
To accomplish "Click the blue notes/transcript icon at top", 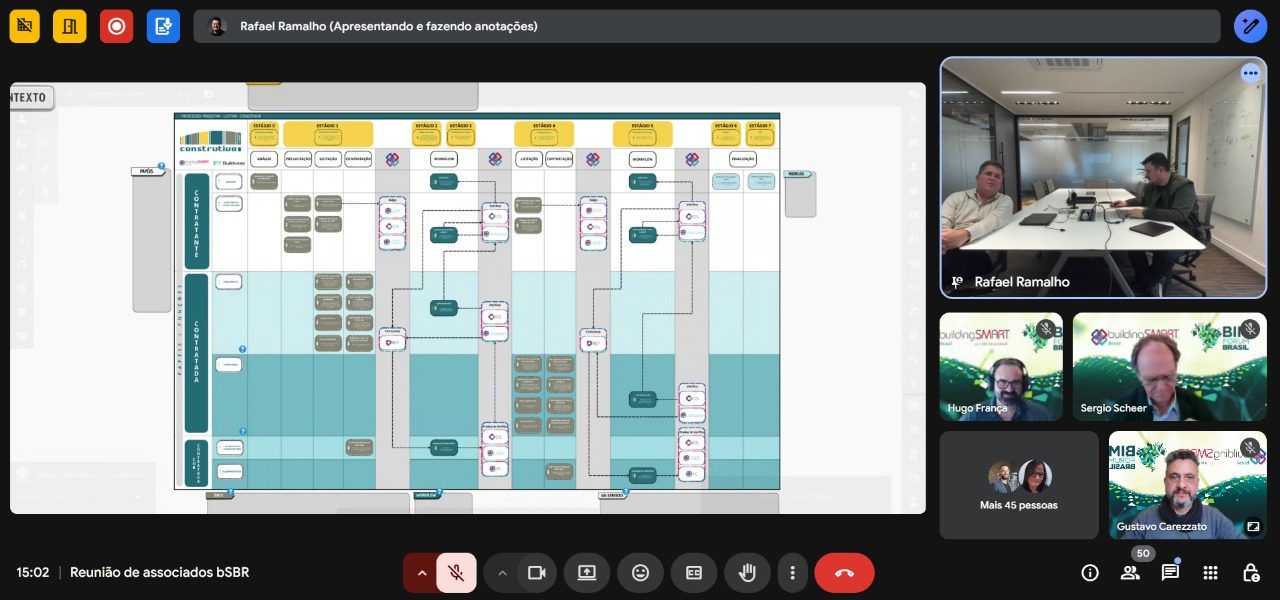I will tap(163, 26).
